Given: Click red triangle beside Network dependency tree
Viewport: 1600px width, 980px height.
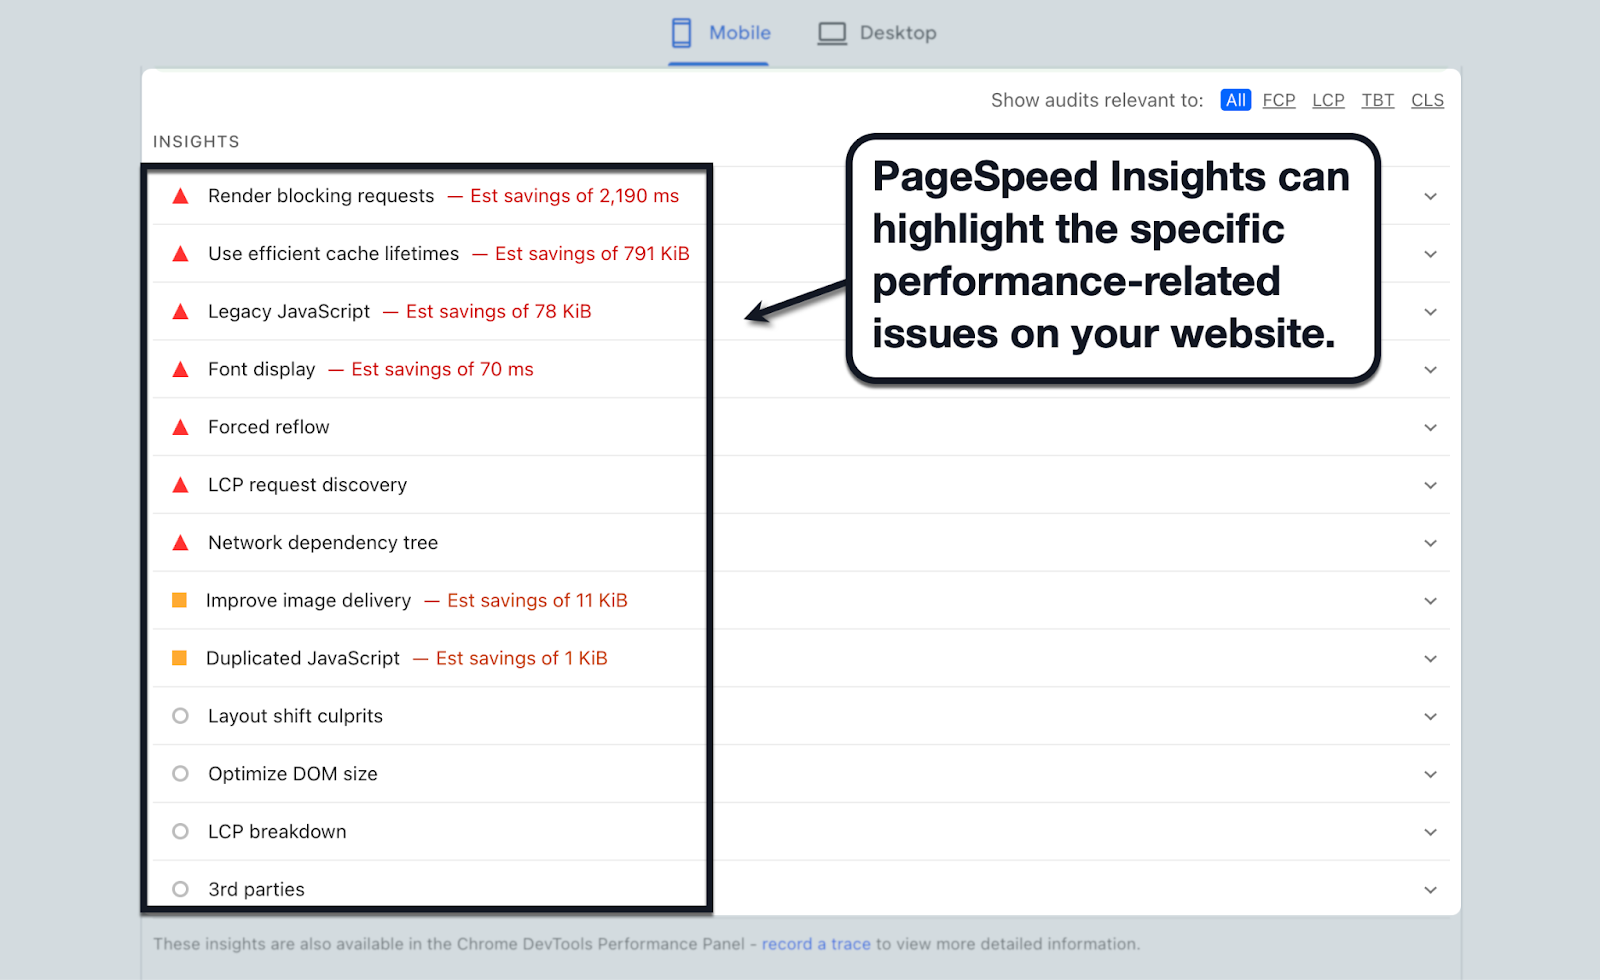Looking at the screenshot, I should [180, 543].
